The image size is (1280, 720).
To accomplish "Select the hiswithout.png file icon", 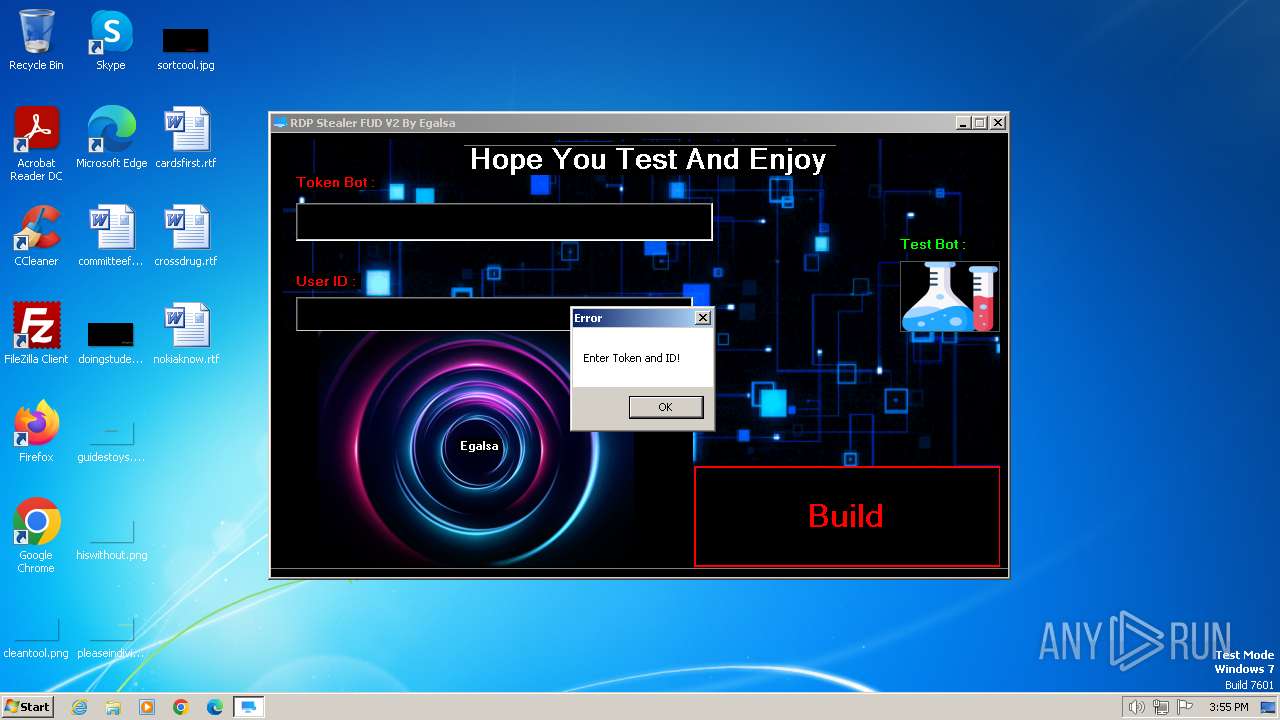I will point(111,540).
